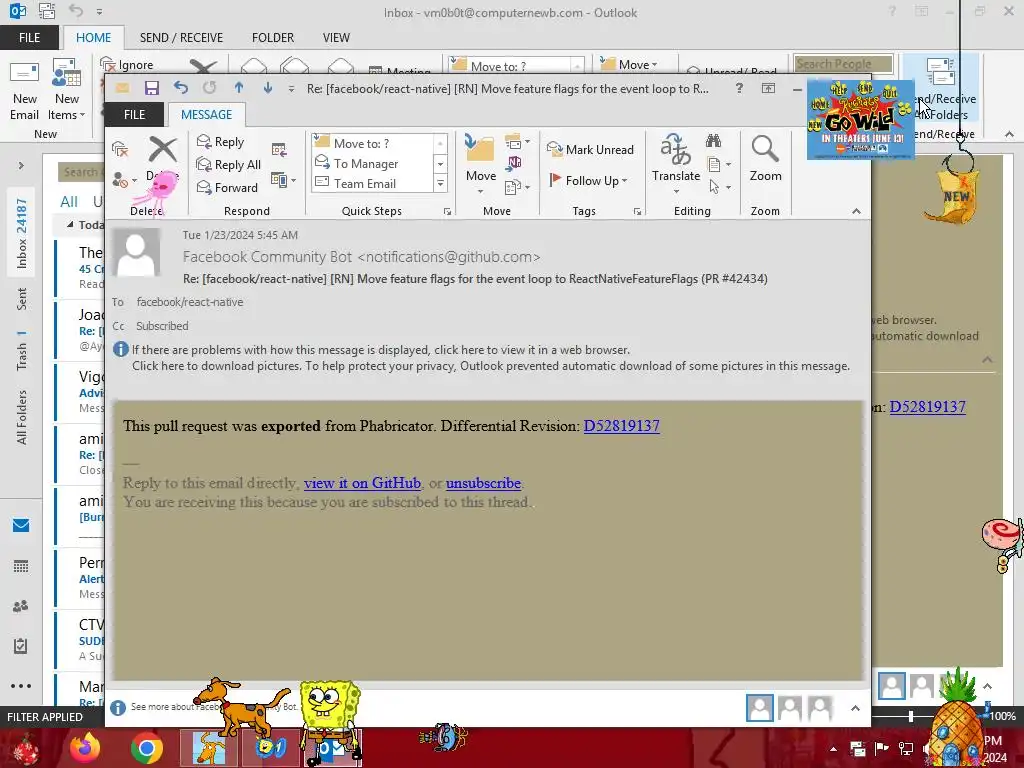This screenshot has width=1024, height=768.
Task: Select the Inbox 24187 folder
Action: 22,234
